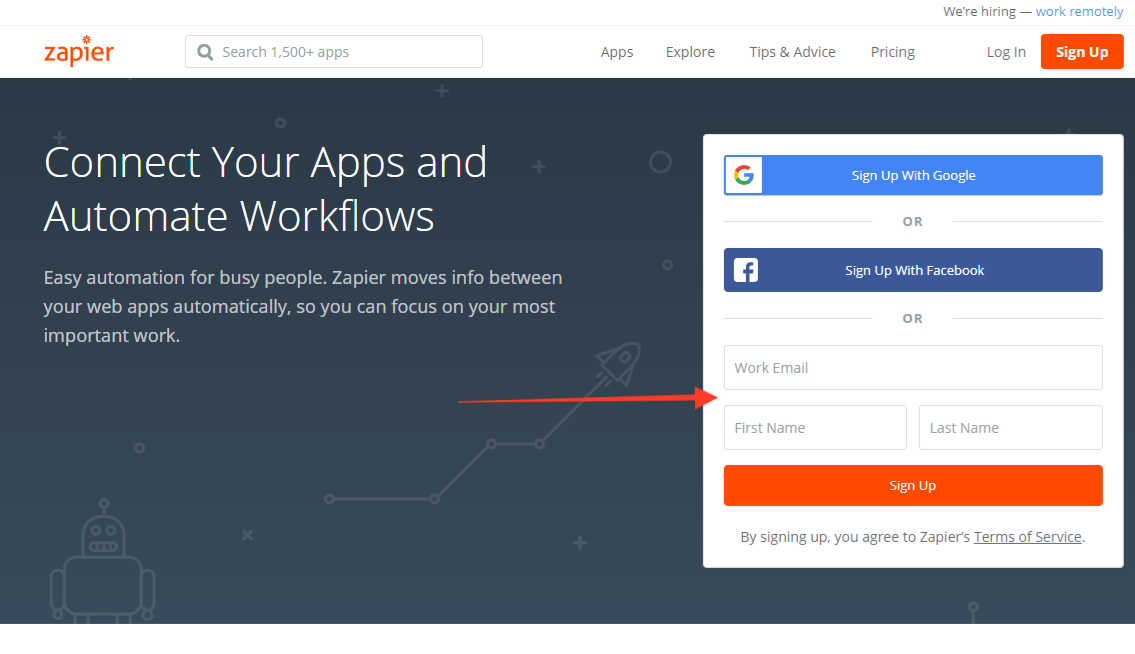
Task: Click the Zapier logo
Action: [x=79, y=51]
